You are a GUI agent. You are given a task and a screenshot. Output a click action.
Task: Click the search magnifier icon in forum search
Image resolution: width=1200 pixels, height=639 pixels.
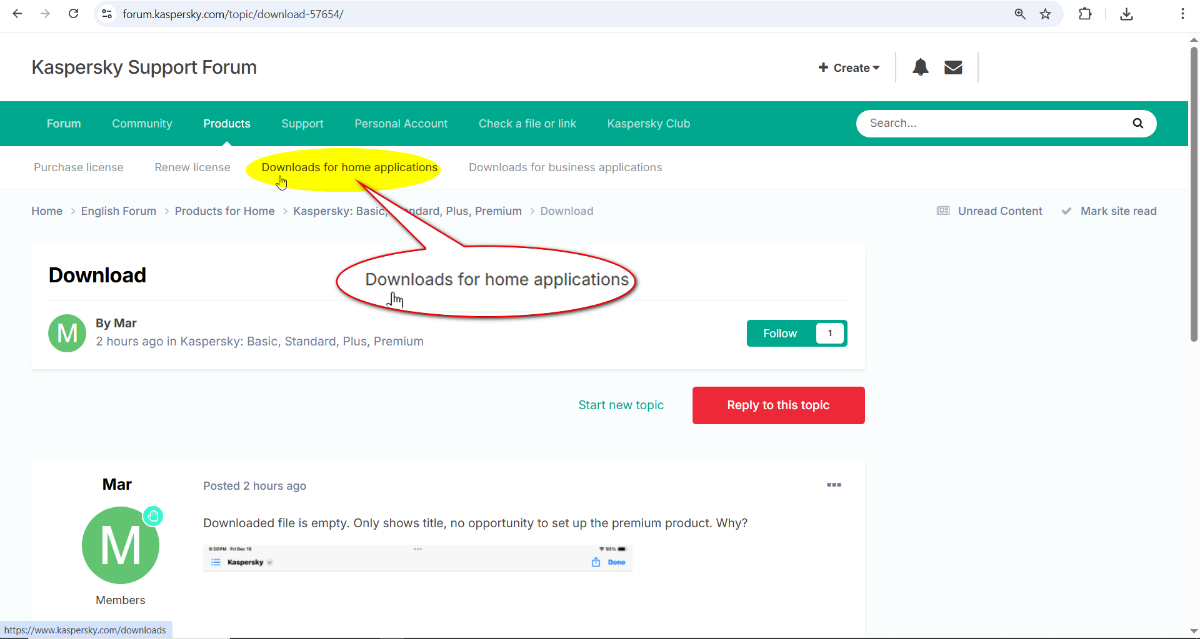1137,123
